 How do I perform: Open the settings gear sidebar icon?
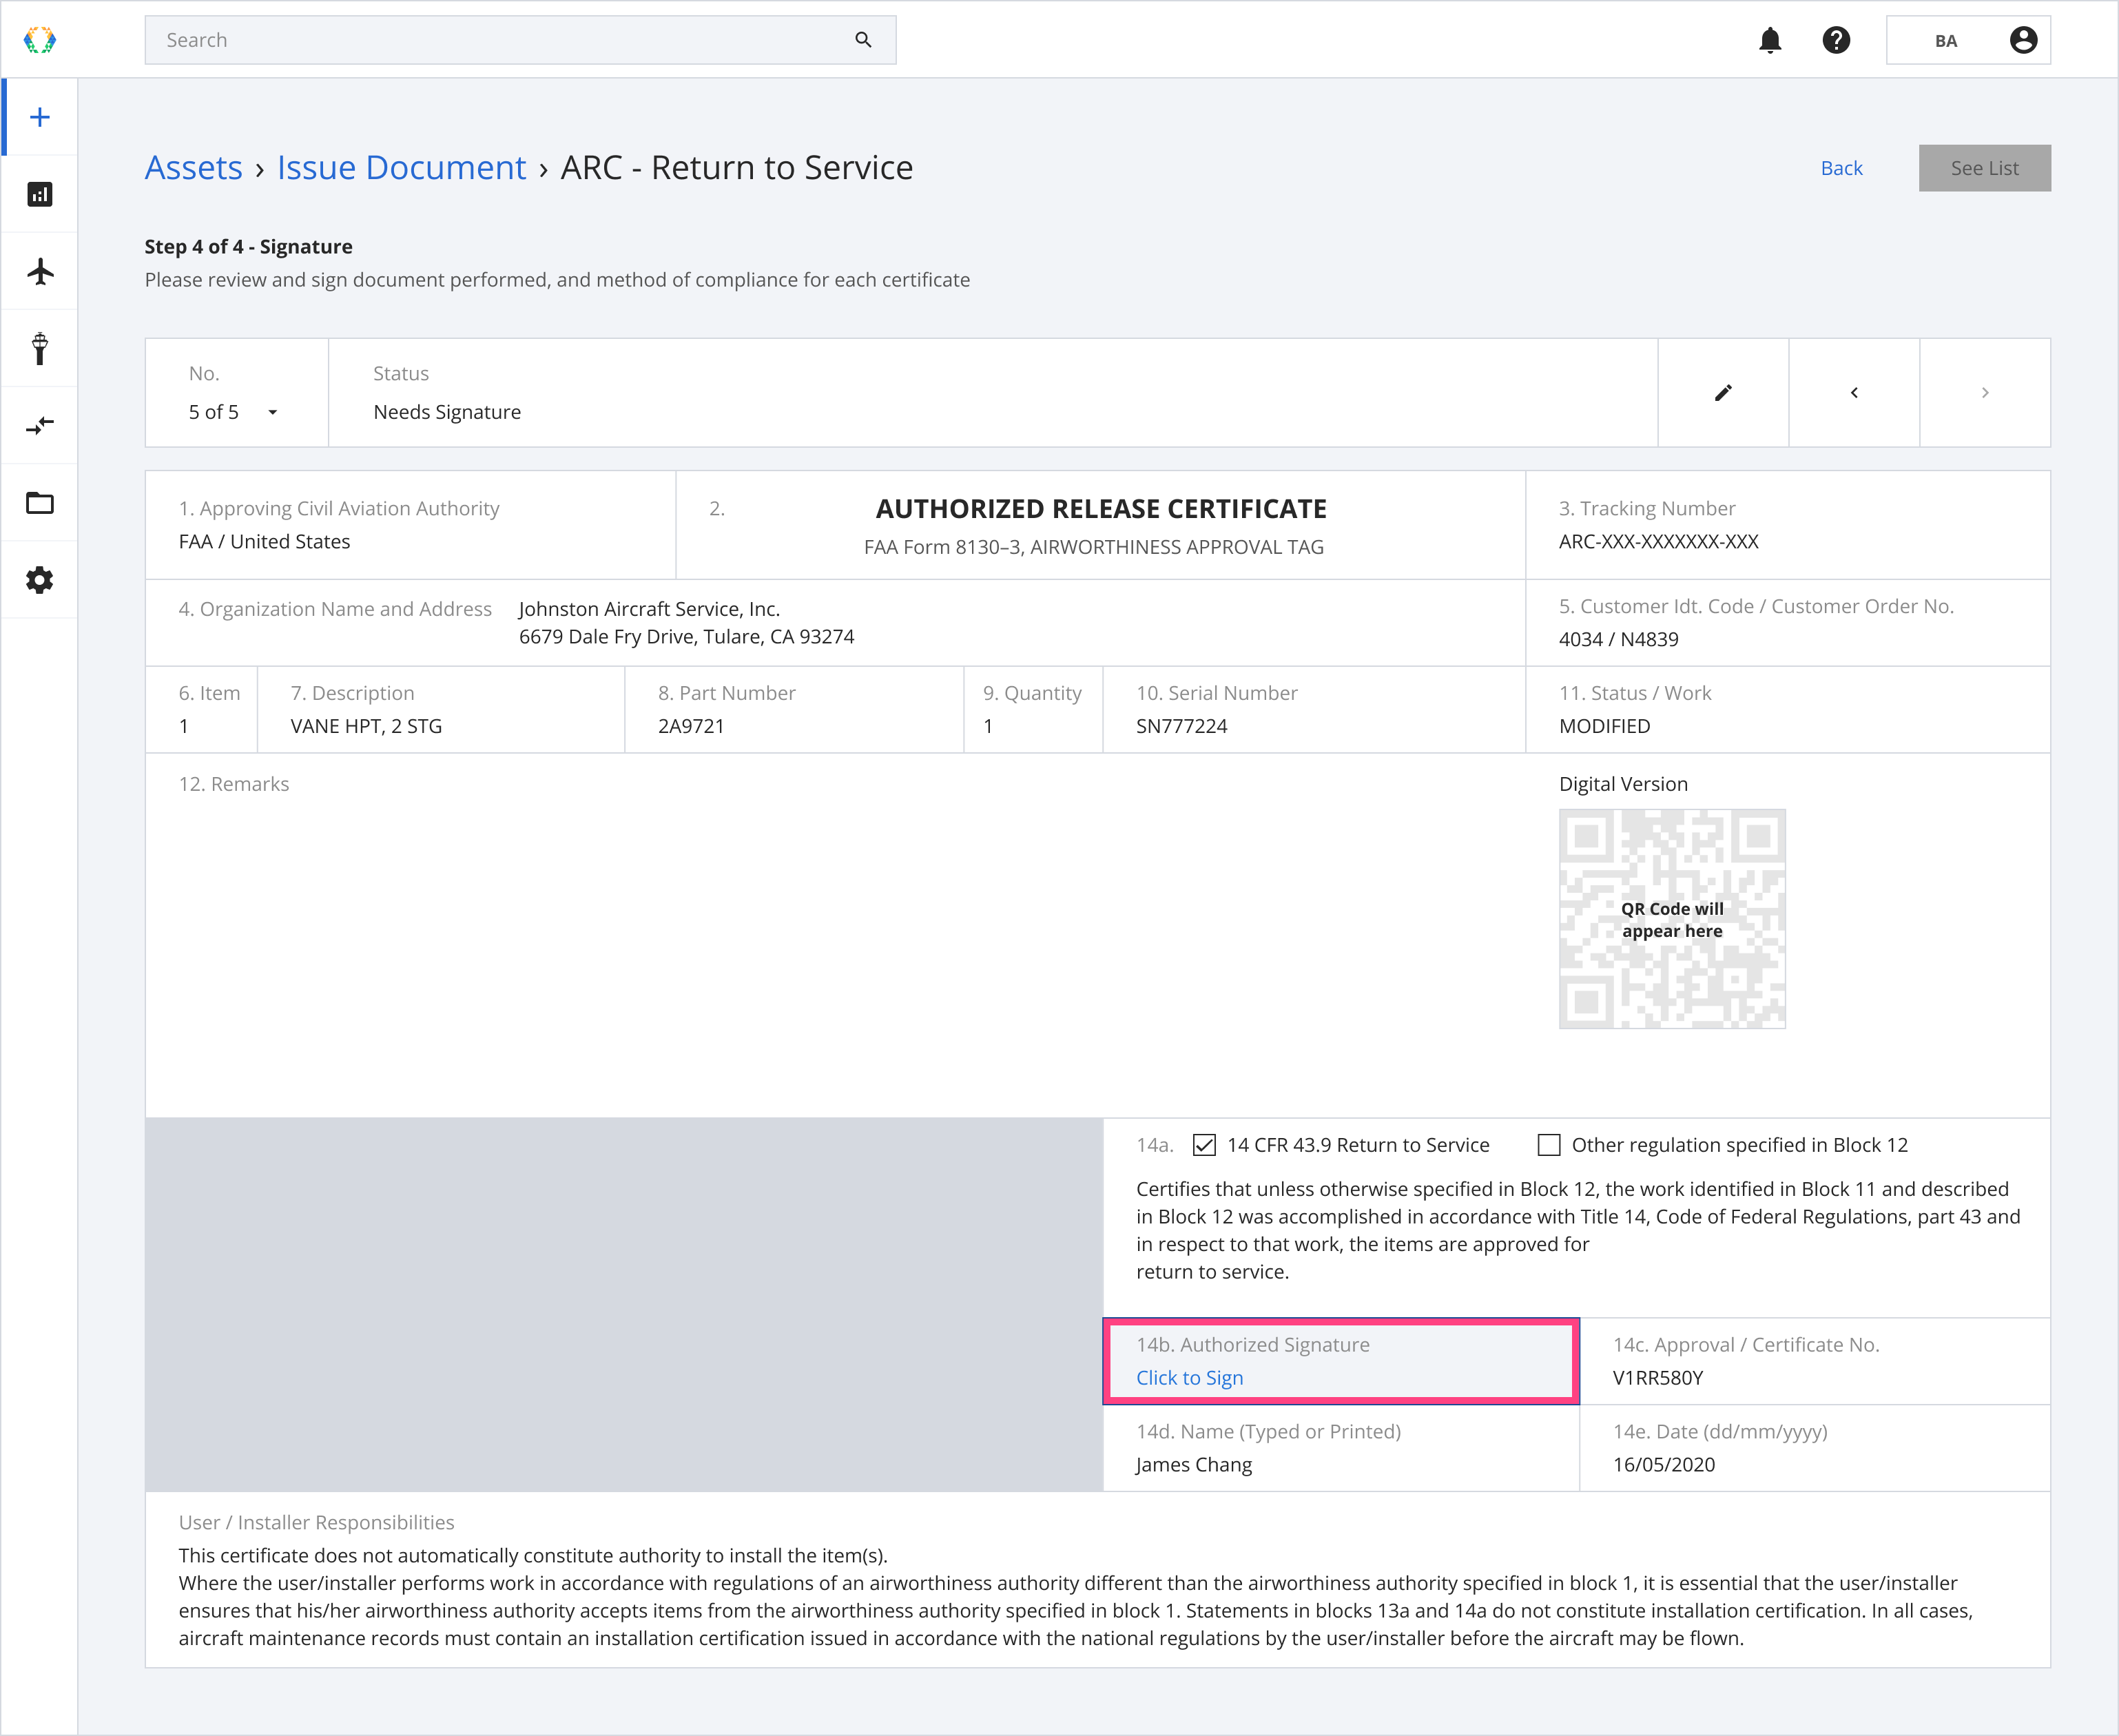pyautogui.click(x=40, y=580)
